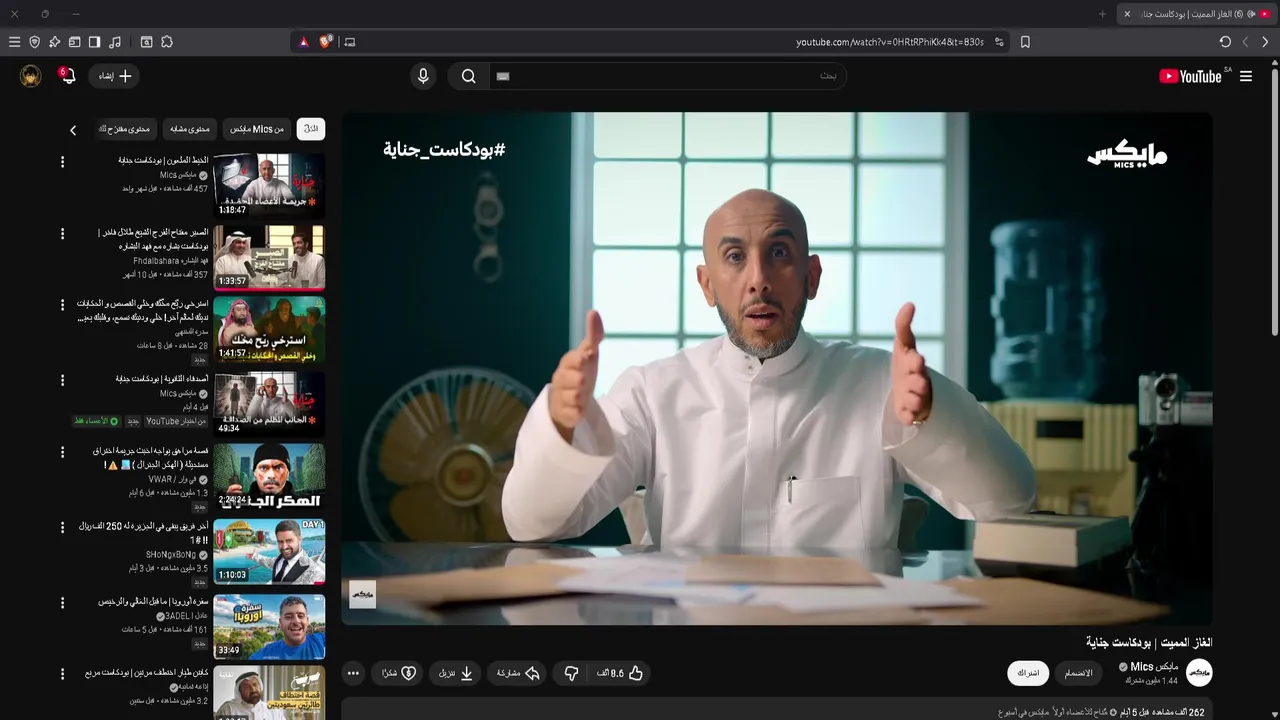Click the Brave Rewards triangle icon
1280x720 pixels.
(304, 42)
